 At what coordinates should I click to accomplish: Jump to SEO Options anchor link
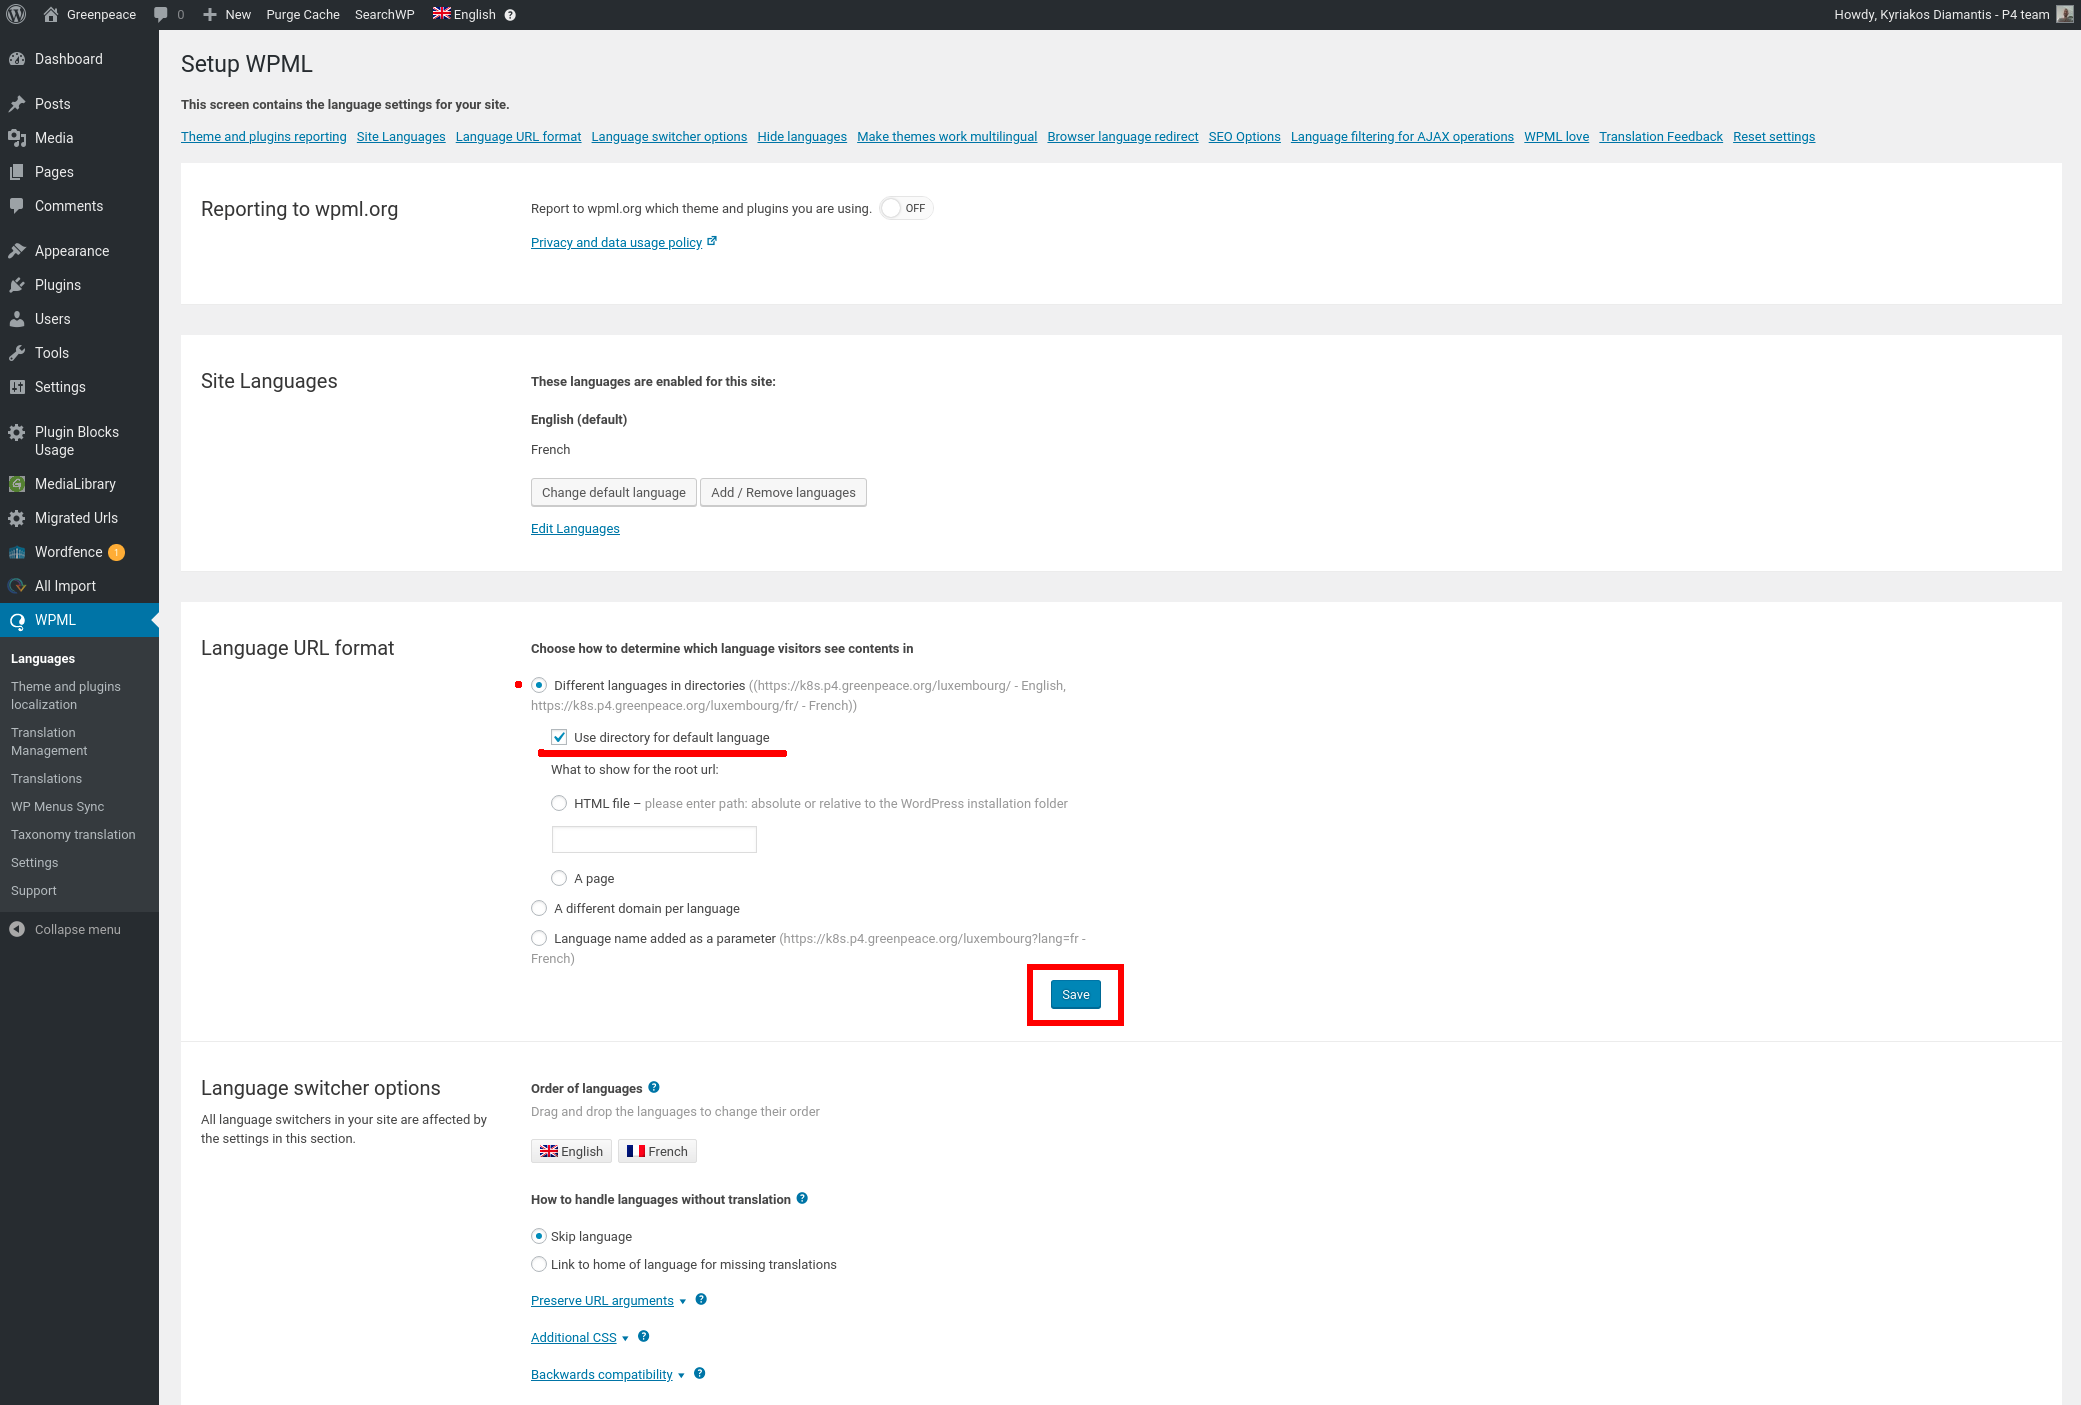pyautogui.click(x=1244, y=136)
